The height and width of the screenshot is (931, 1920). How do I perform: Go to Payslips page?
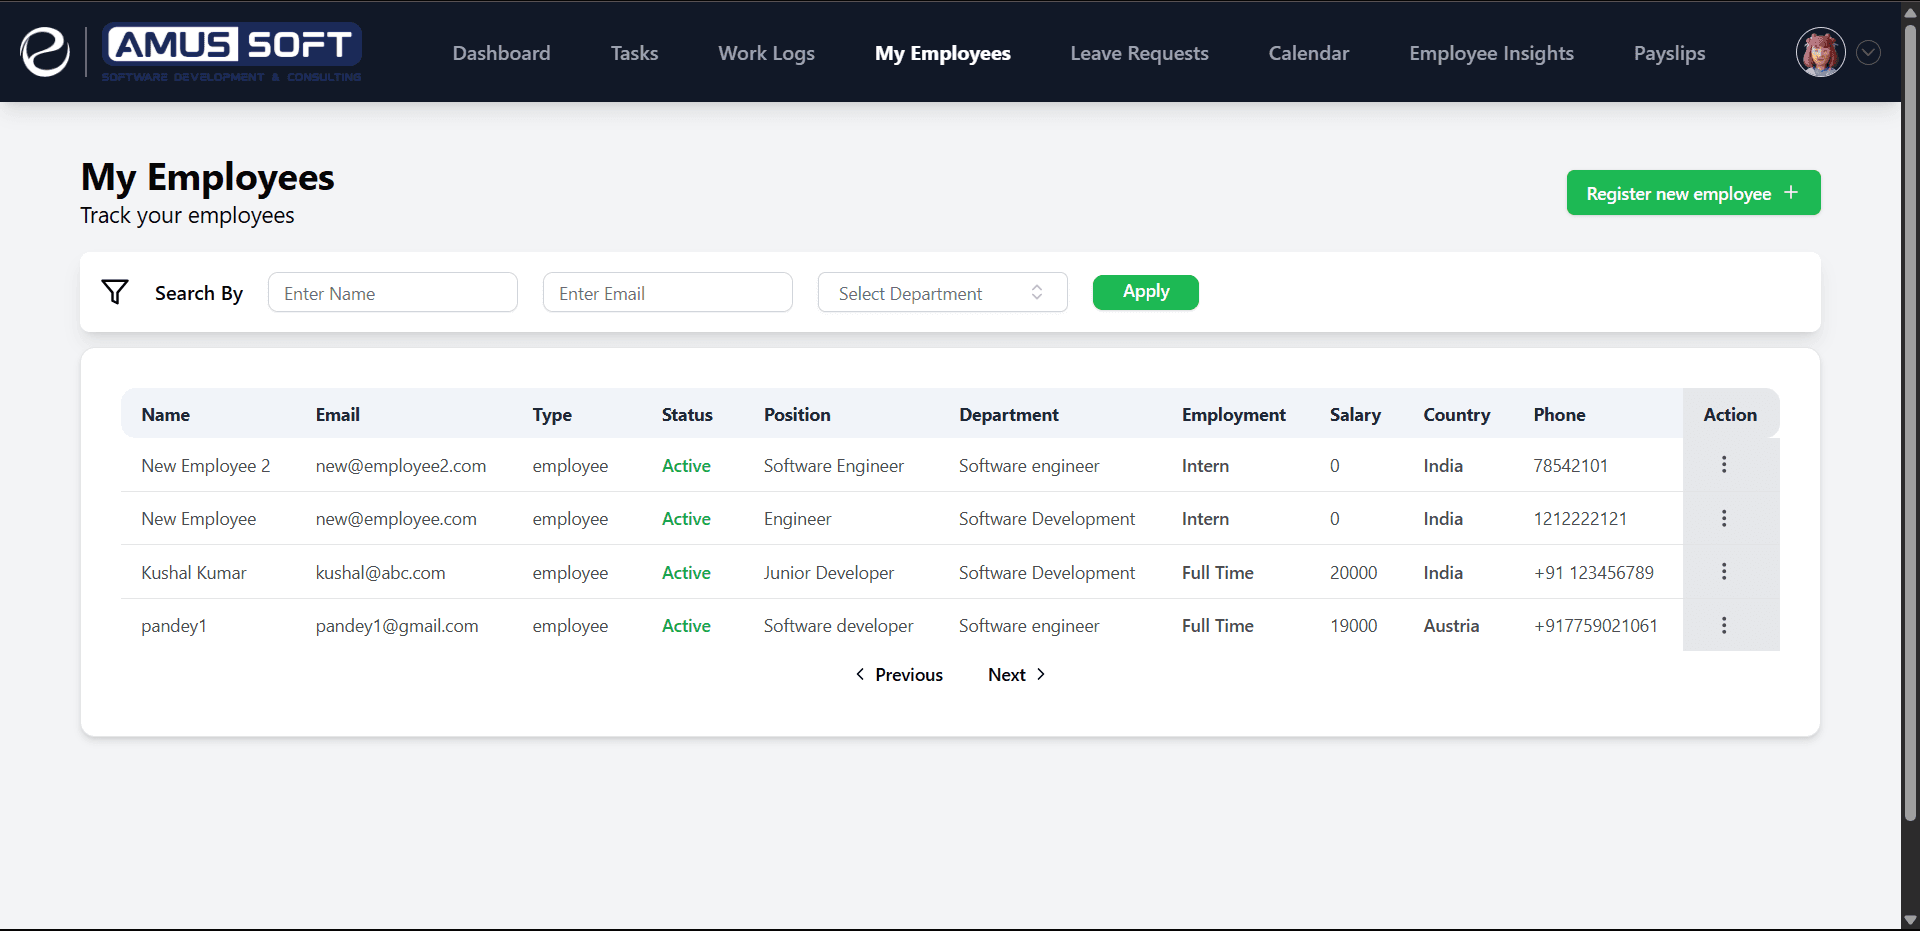[x=1669, y=53]
